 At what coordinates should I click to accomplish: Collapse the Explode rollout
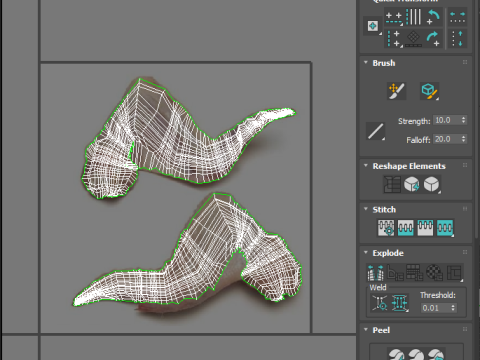tap(366, 253)
